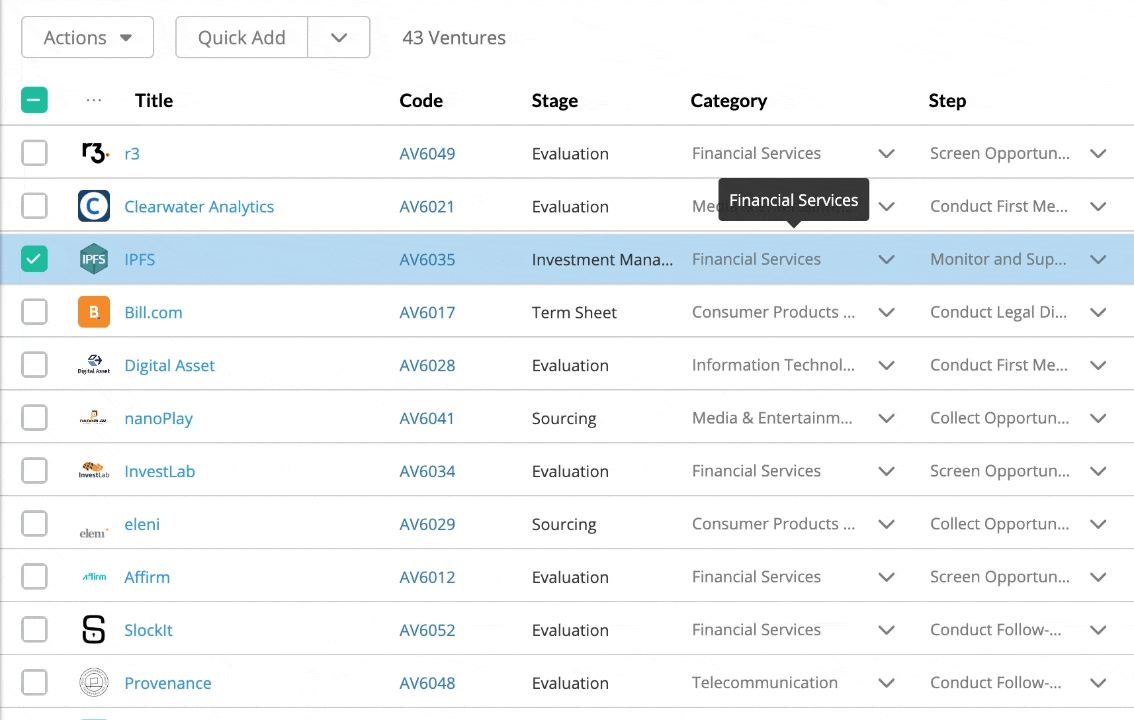The height and width of the screenshot is (720, 1134).
Task: Open Category dropdown for Digital Asset
Action: (x=887, y=365)
